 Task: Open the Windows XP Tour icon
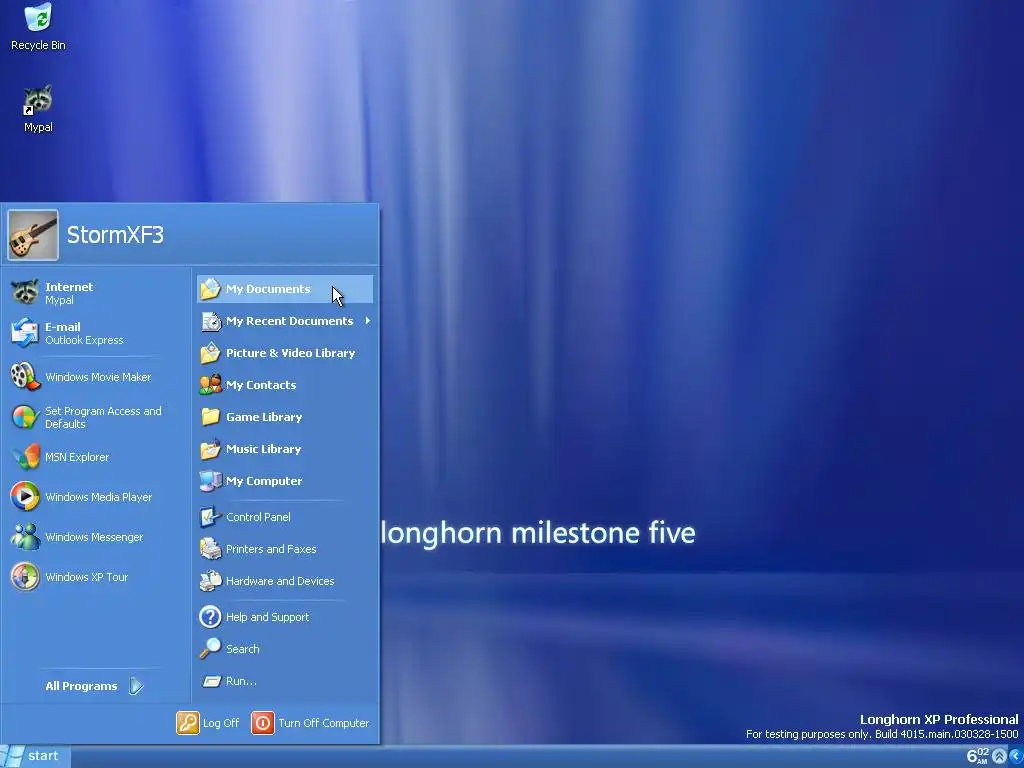tap(25, 577)
